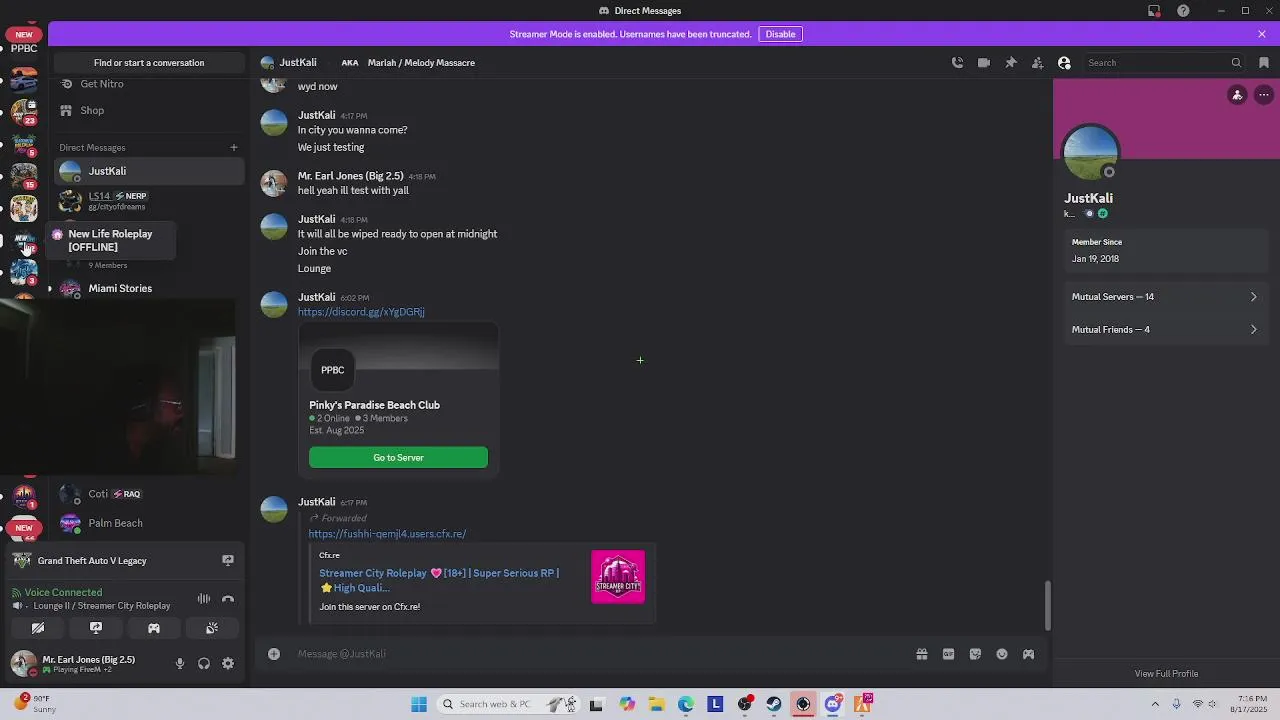Click the Voice Connected status text
The height and width of the screenshot is (720, 1280).
coord(63,593)
